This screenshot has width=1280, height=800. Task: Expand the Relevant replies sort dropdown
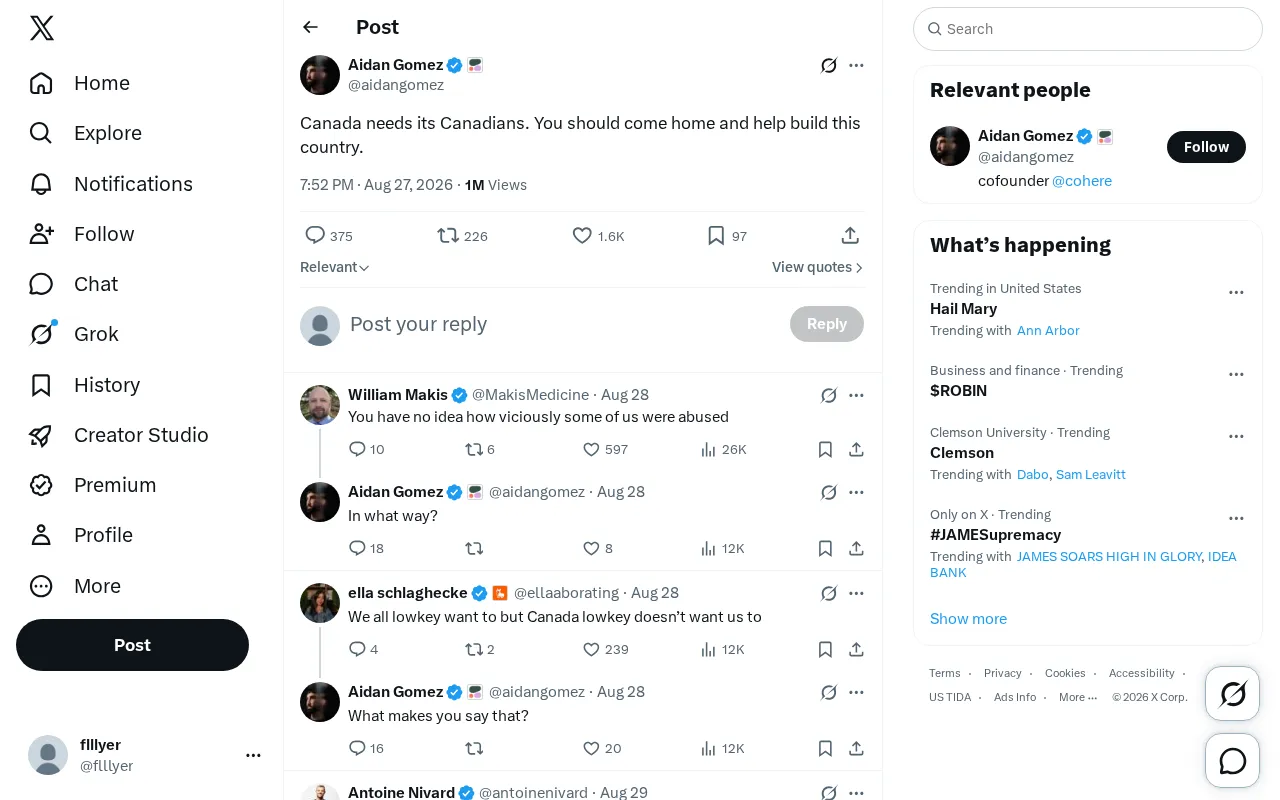pyautogui.click(x=335, y=267)
